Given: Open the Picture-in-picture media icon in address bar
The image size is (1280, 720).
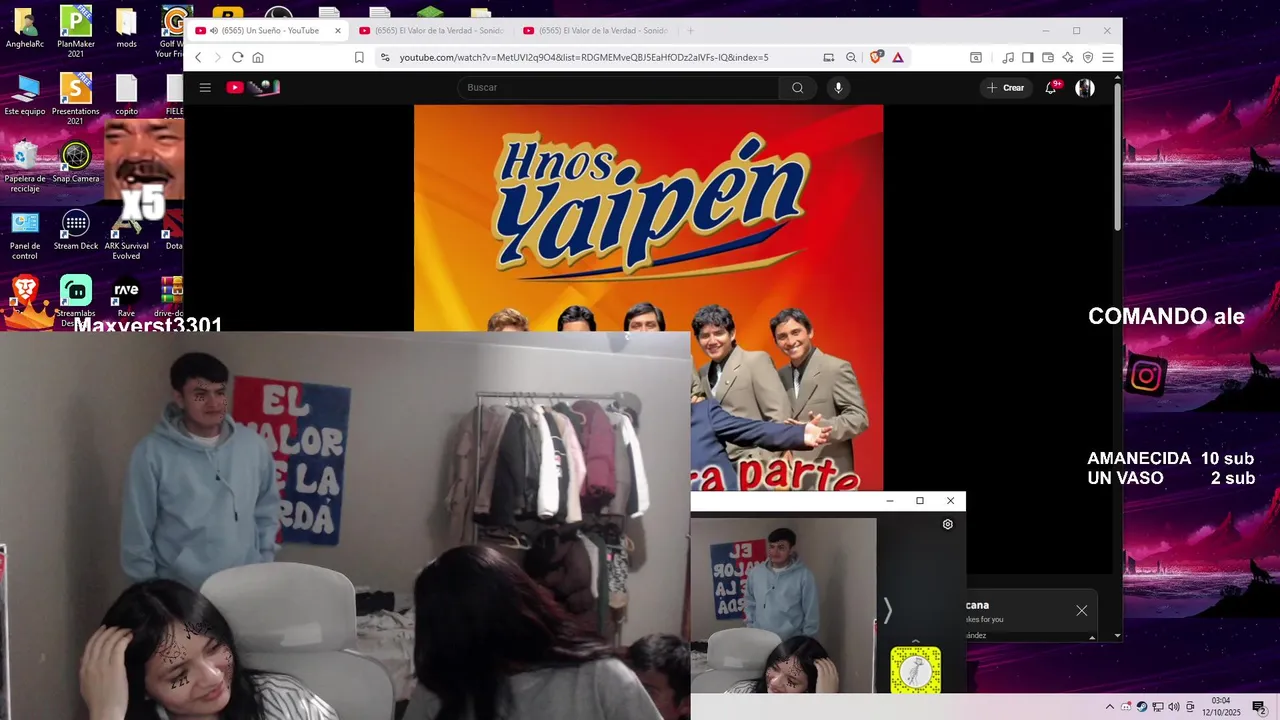Looking at the screenshot, I should point(828,58).
